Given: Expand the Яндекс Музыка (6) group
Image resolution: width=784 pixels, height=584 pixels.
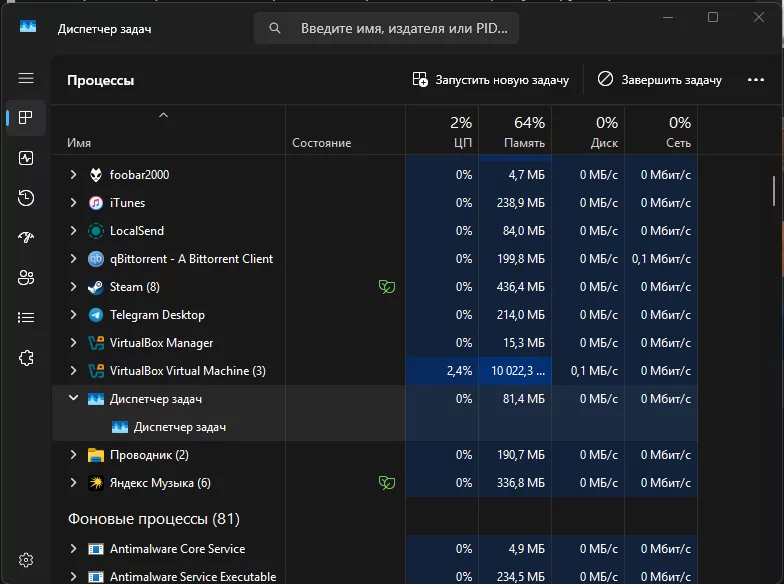Looking at the screenshot, I should click(73, 483).
